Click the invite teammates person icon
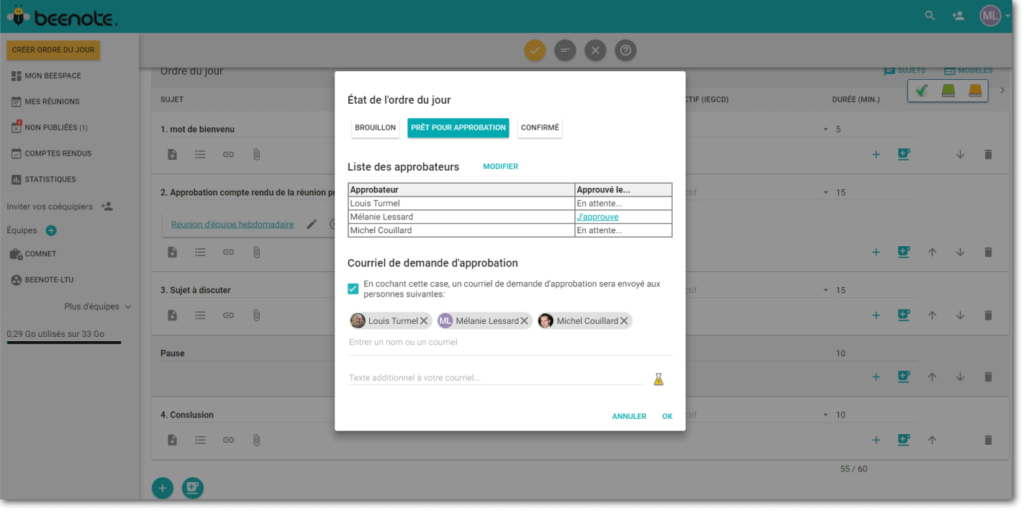Screen dimensions: 1024x519 [x=107, y=206]
